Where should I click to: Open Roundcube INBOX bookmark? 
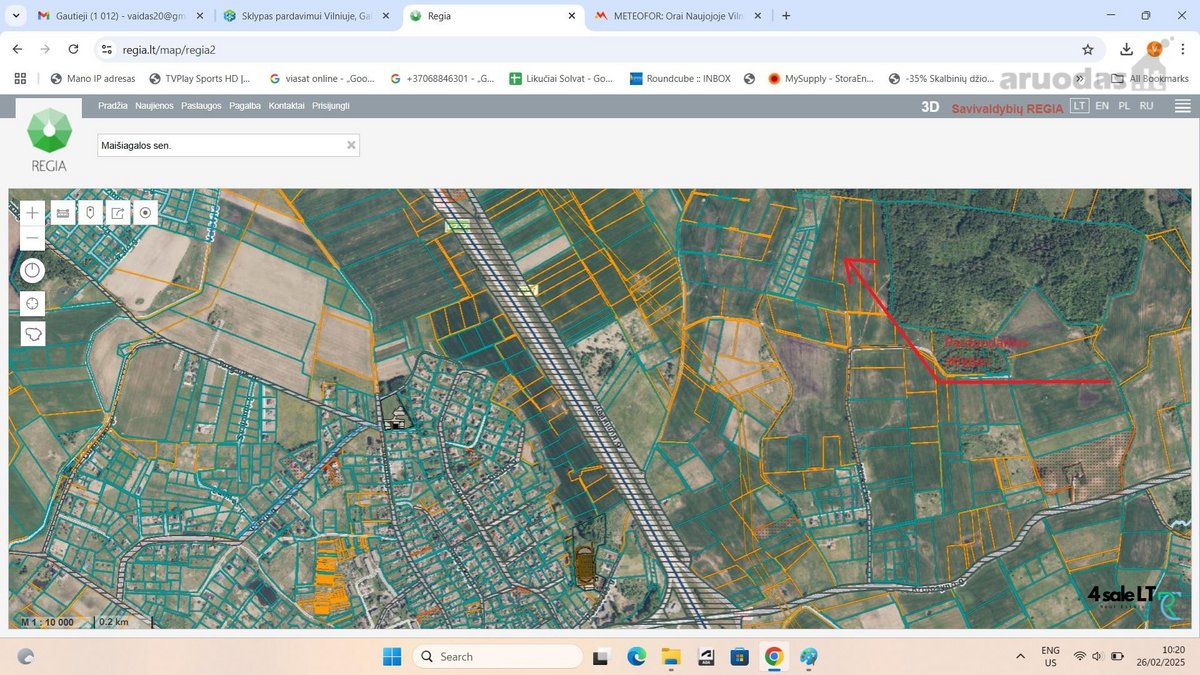[x=680, y=78]
